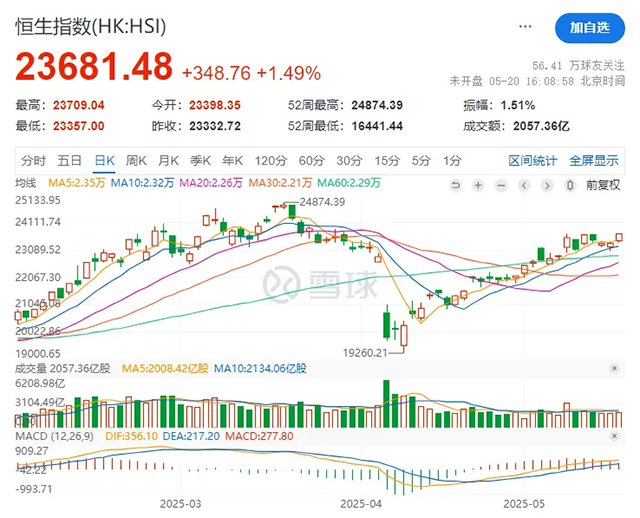Screen dimensions: 640x518
Task: Click the MA20:2.26万 moving average label
Action: point(211,183)
